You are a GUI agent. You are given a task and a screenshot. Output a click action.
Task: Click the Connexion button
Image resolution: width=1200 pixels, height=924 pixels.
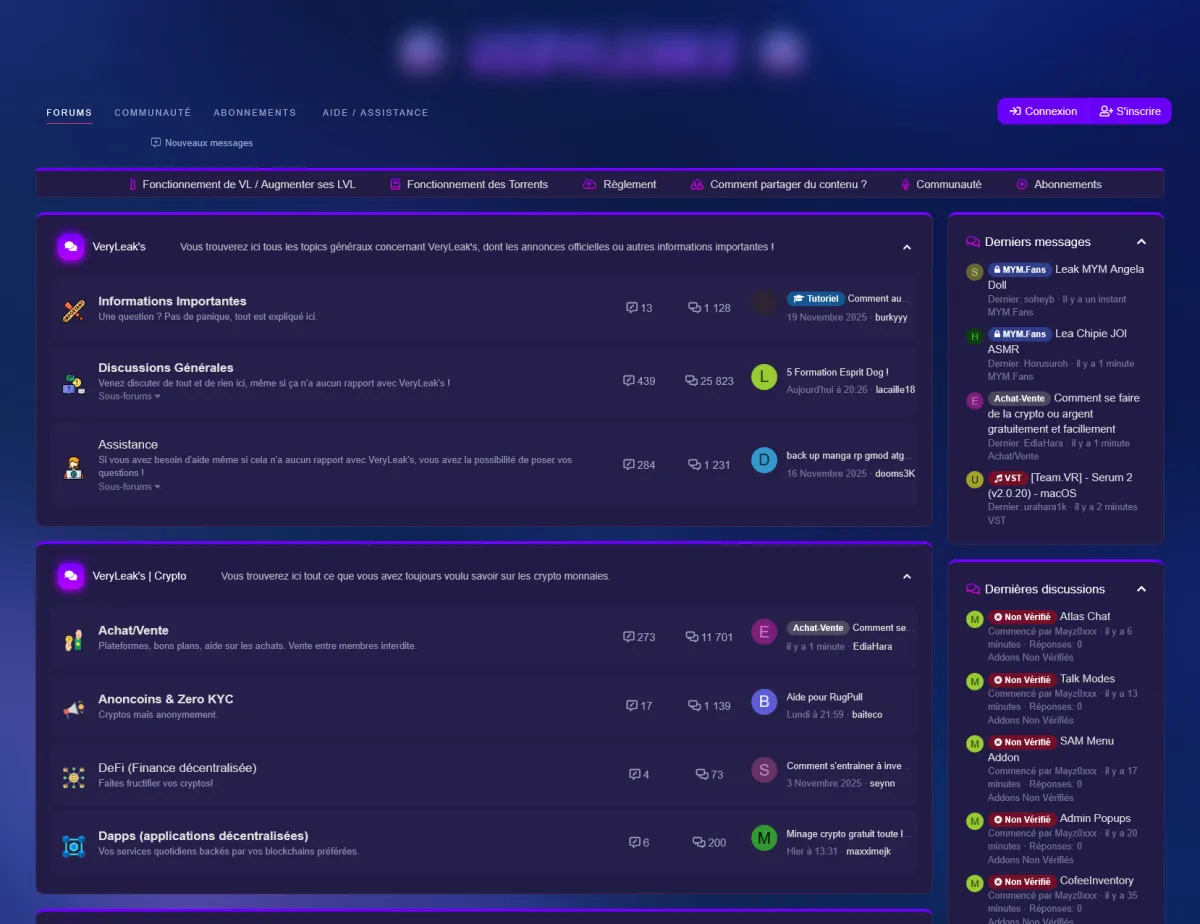coord(1043,111)
